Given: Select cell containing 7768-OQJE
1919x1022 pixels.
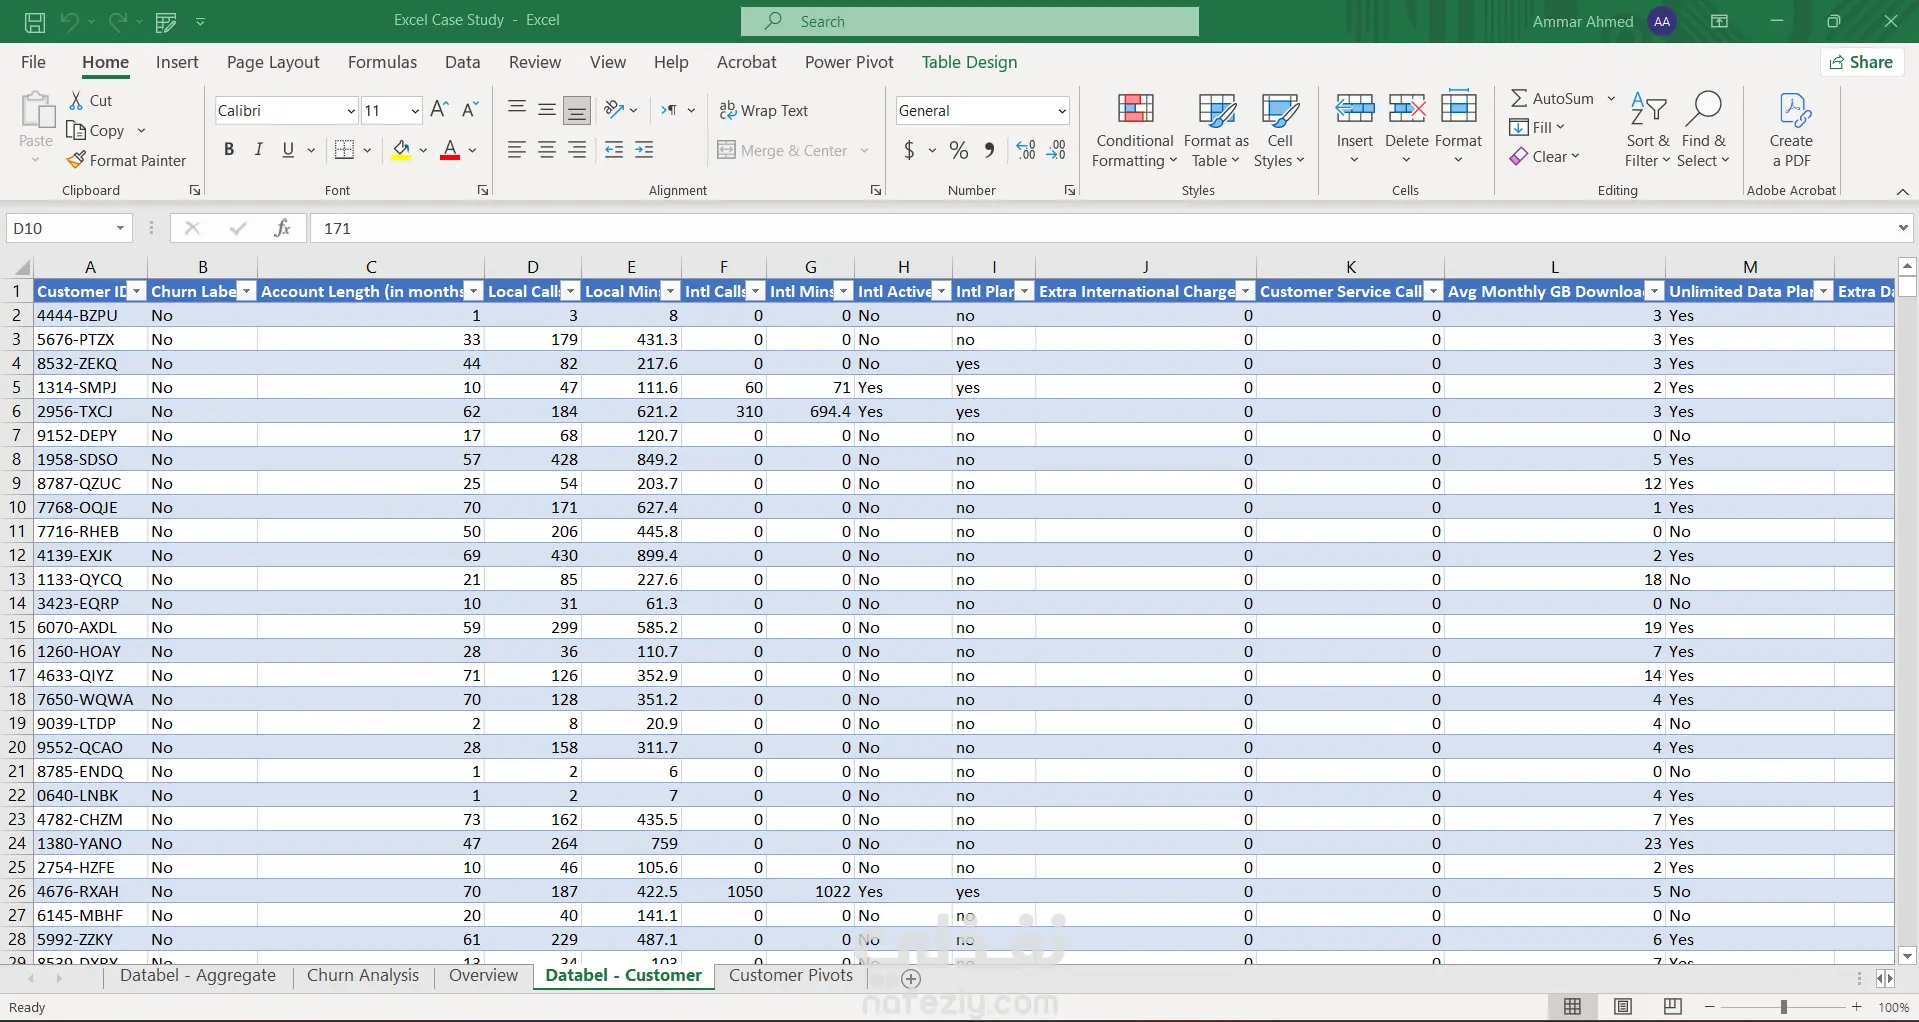Looking at the screenshot, I should 90,507.
